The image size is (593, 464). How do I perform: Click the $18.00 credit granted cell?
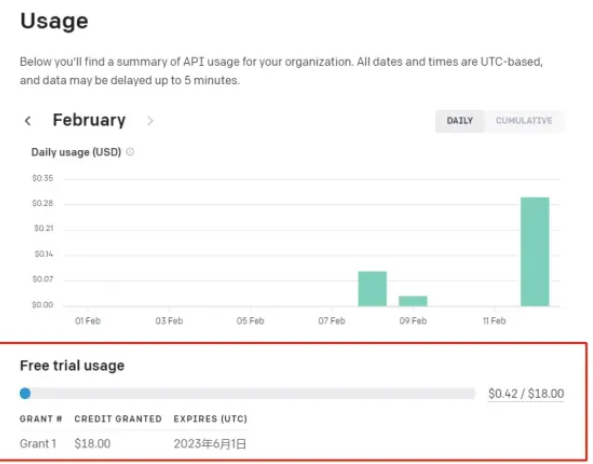(x=92, y=444)
